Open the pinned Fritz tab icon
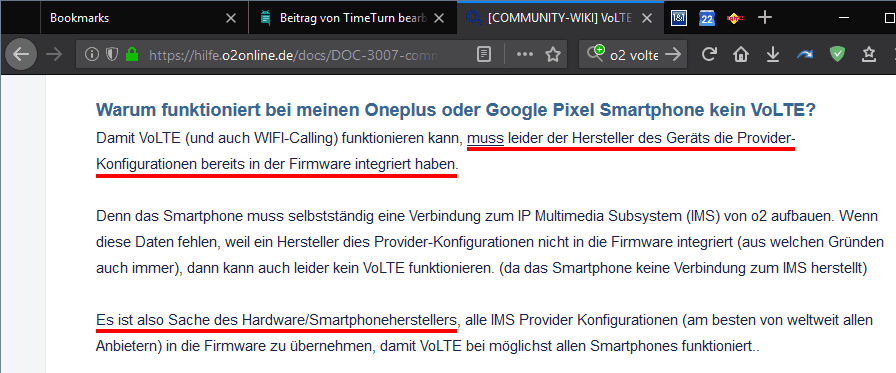 tap(735, 18)
